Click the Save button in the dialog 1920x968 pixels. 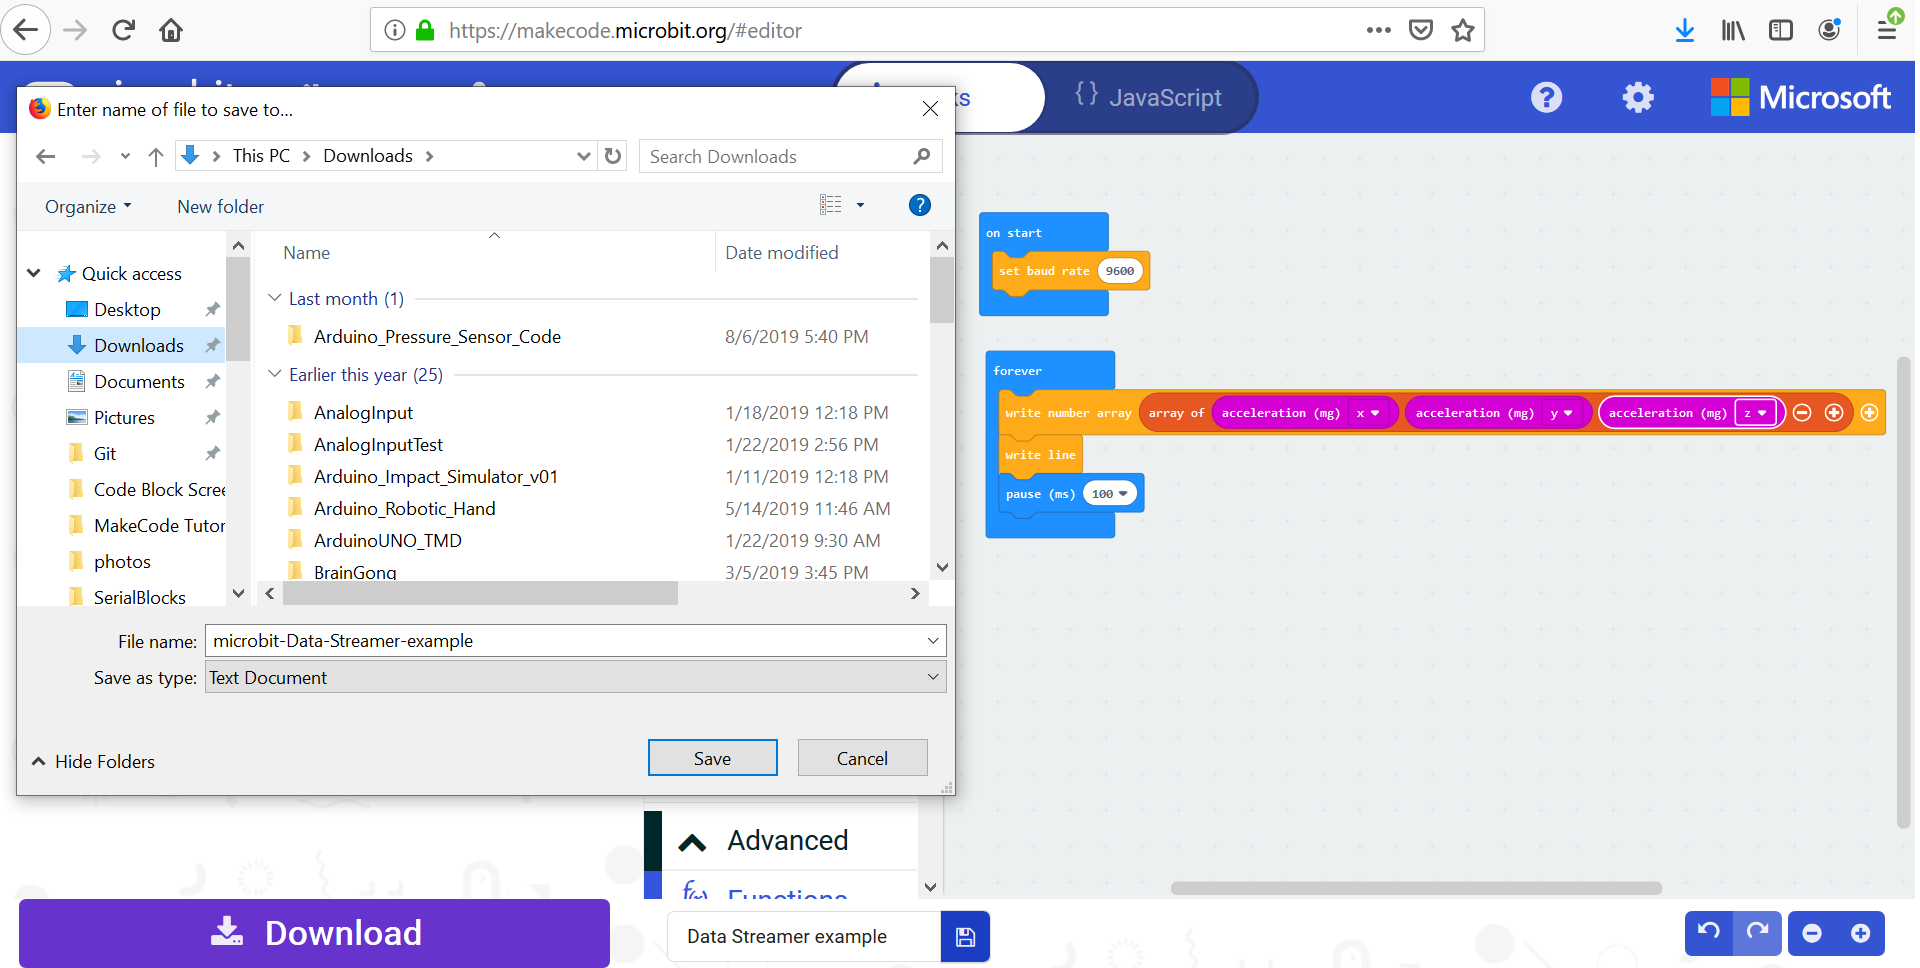(x=712, y=757)
